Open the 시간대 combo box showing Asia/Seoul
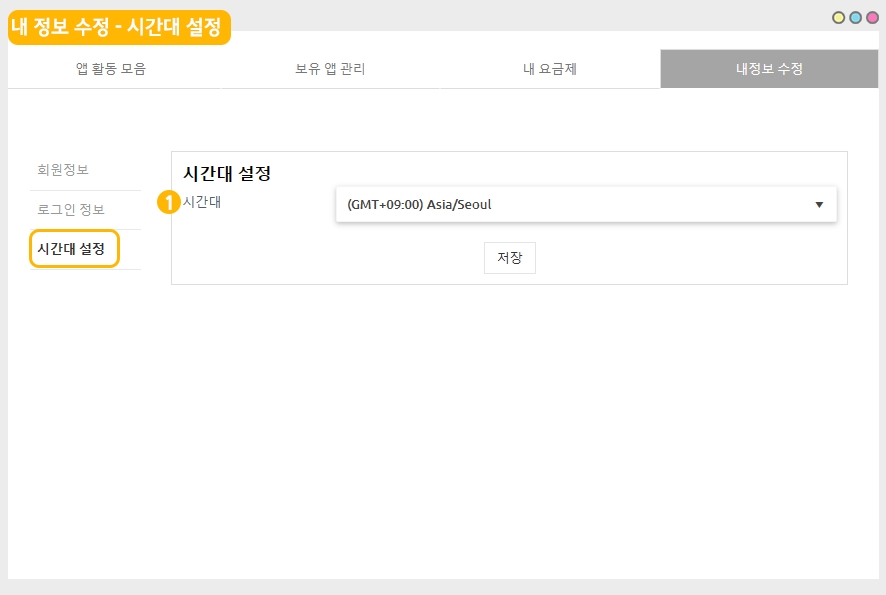Image resolution: width=886 pixels, height=595 pixels. (585, 205)
